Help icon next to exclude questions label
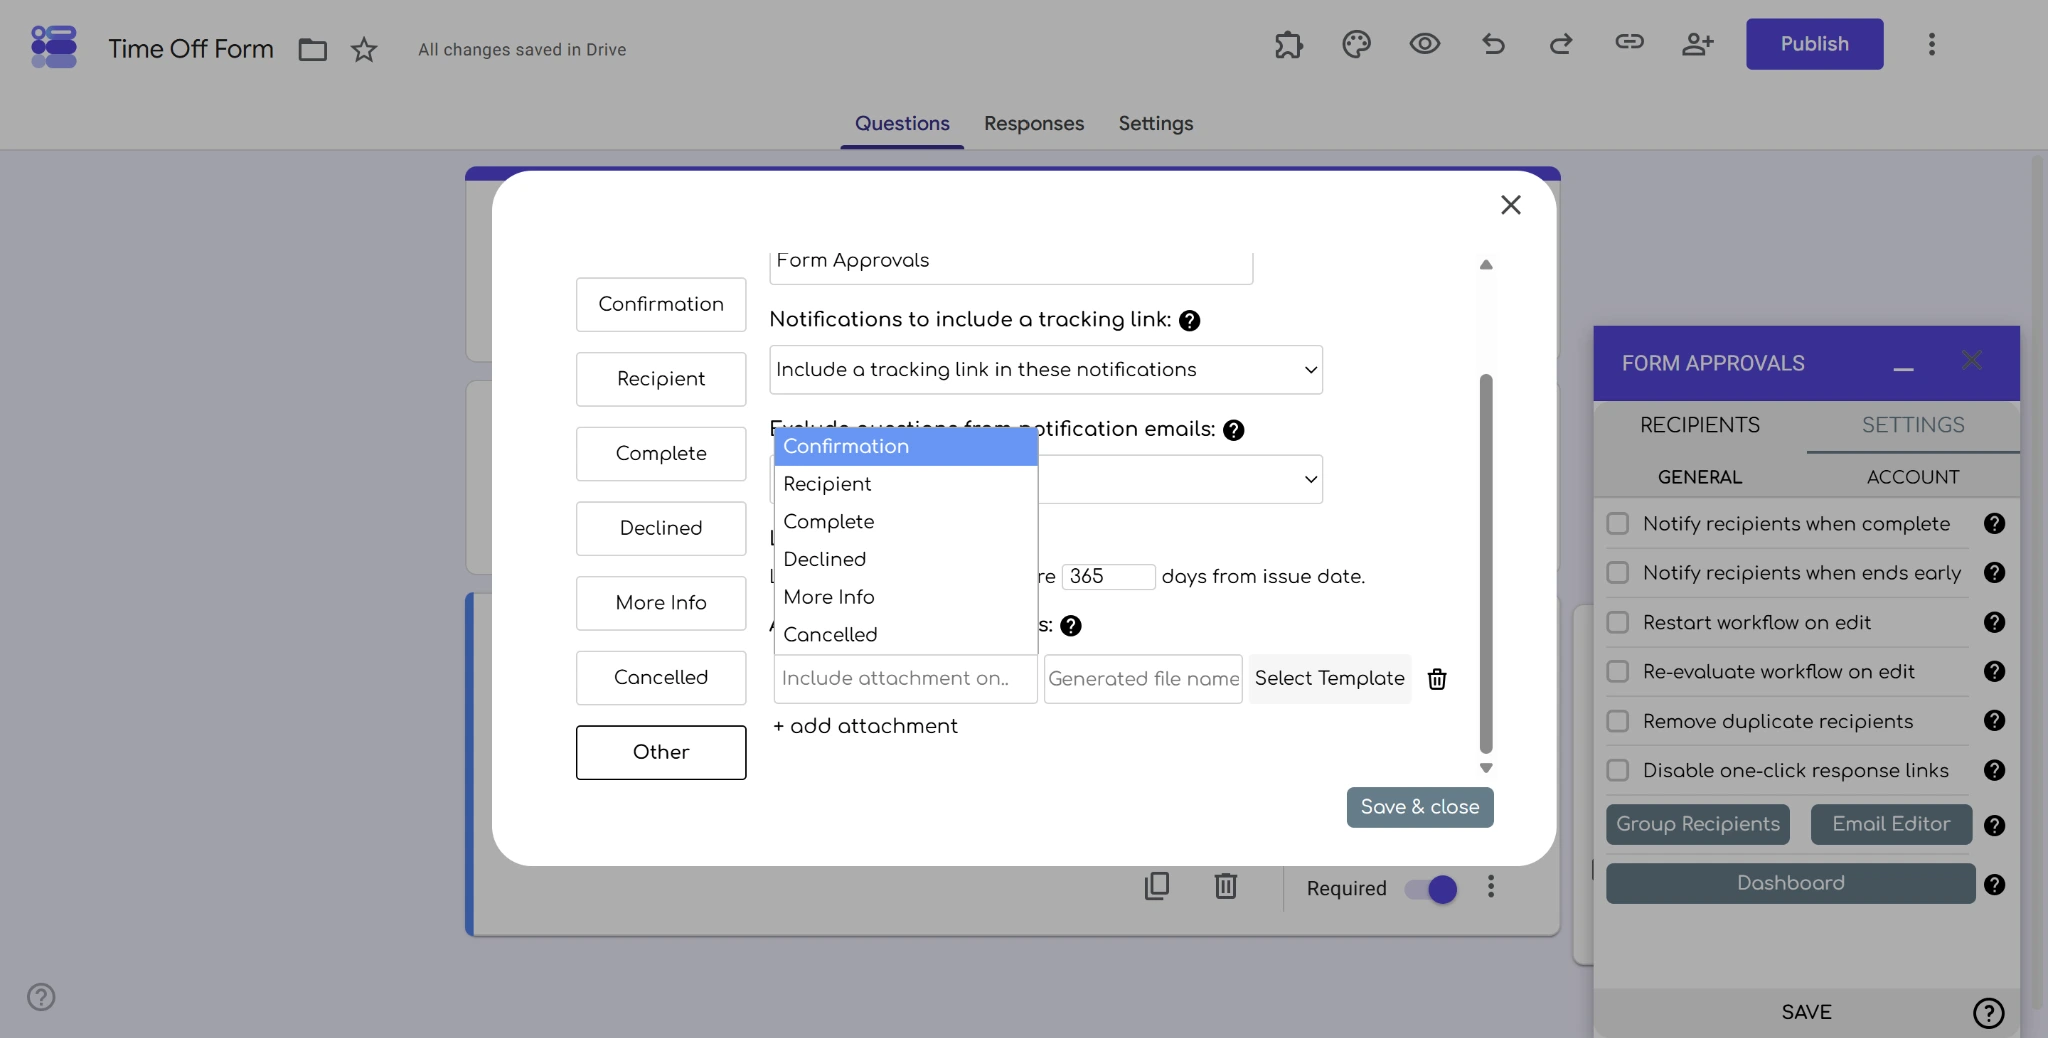Viewport: 2048px width, 1038px height. pos(1233,430)
